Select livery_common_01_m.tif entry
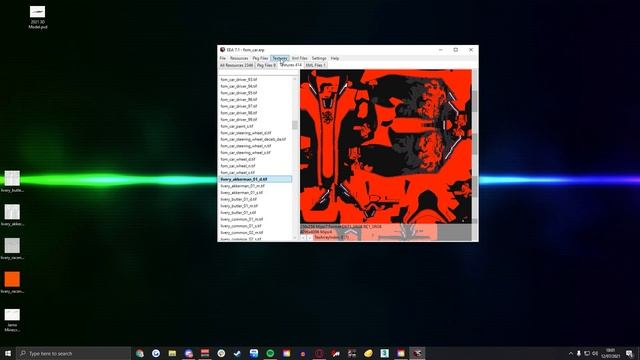The height and width of the screenshot is (360, 640). tap(255, 219)
